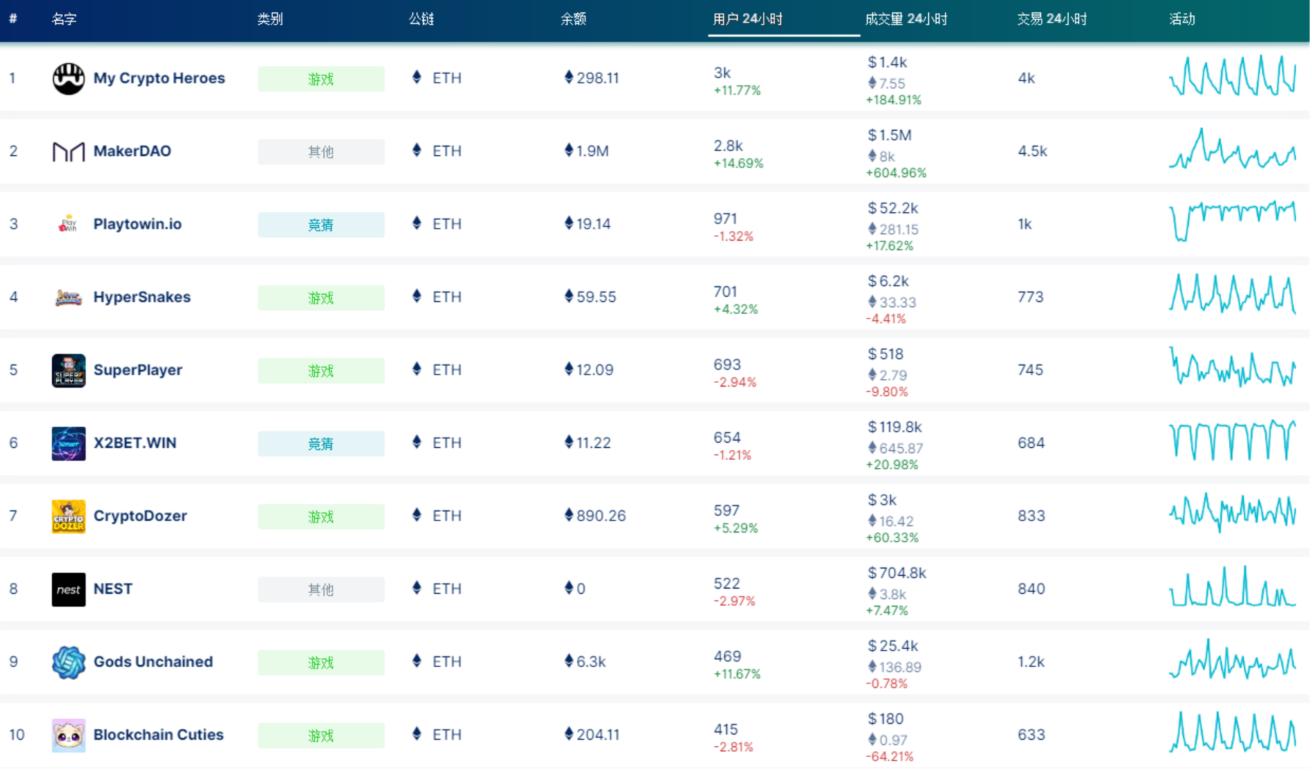
Task: Open the Gods Unchained project link
Action: pos(153,662)
